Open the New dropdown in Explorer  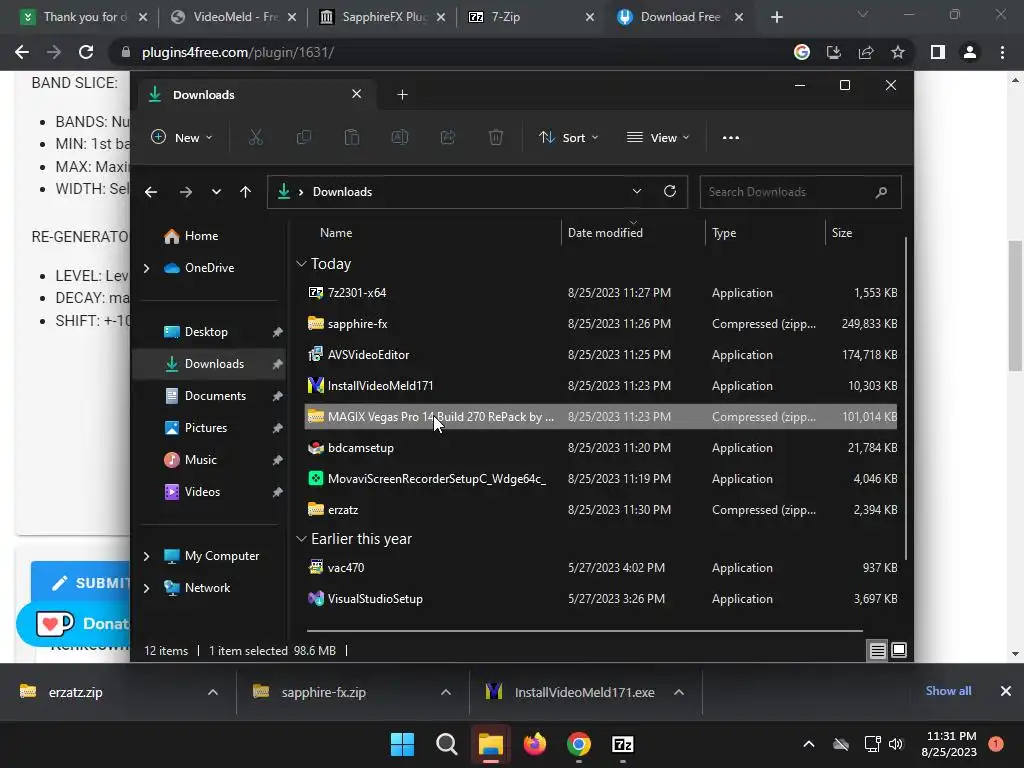182,137
